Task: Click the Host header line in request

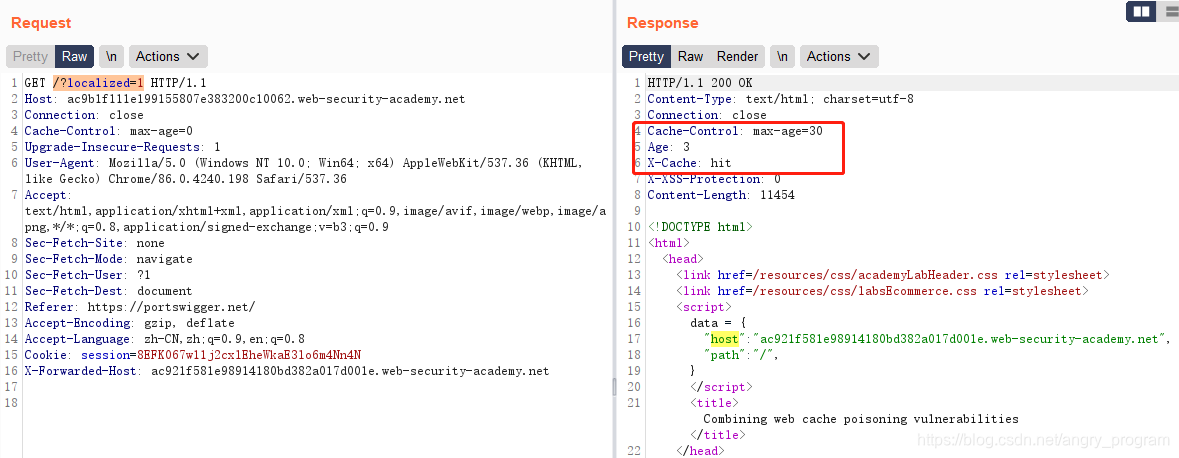Action: (244, 99)
